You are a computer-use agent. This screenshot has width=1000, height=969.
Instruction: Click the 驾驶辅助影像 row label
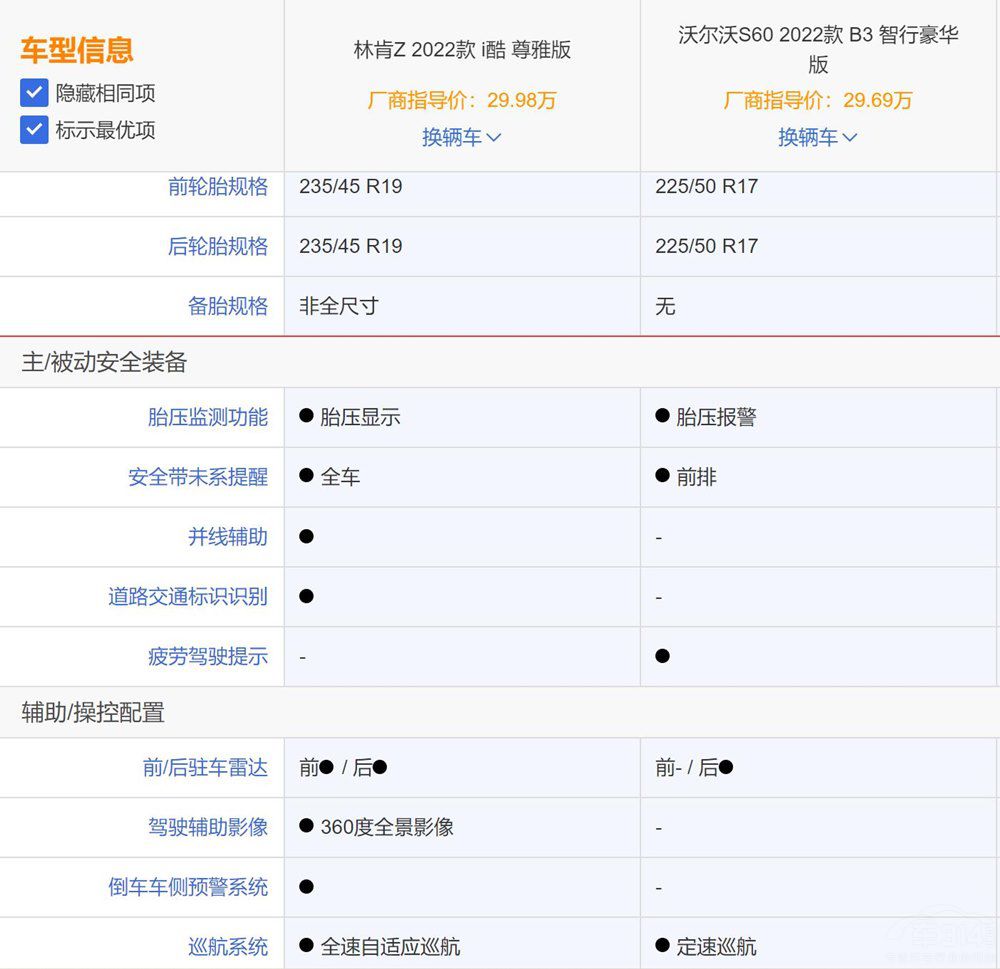tap(208, 827)
